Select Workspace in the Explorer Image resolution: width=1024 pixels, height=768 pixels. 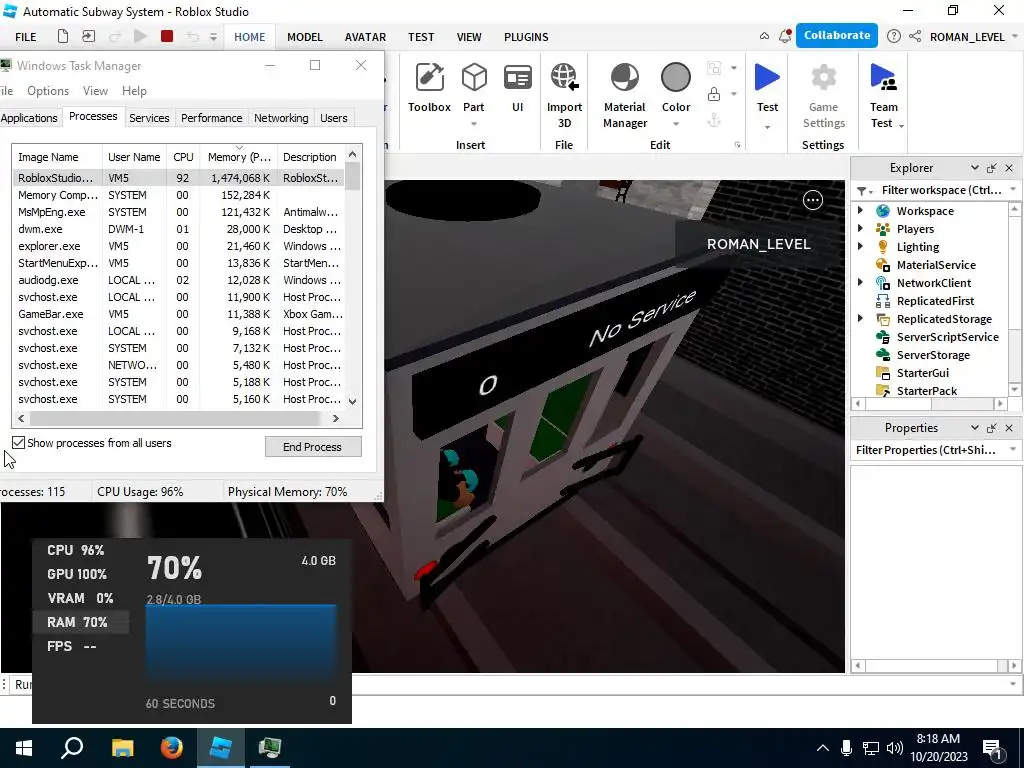(x=925, y=211)
